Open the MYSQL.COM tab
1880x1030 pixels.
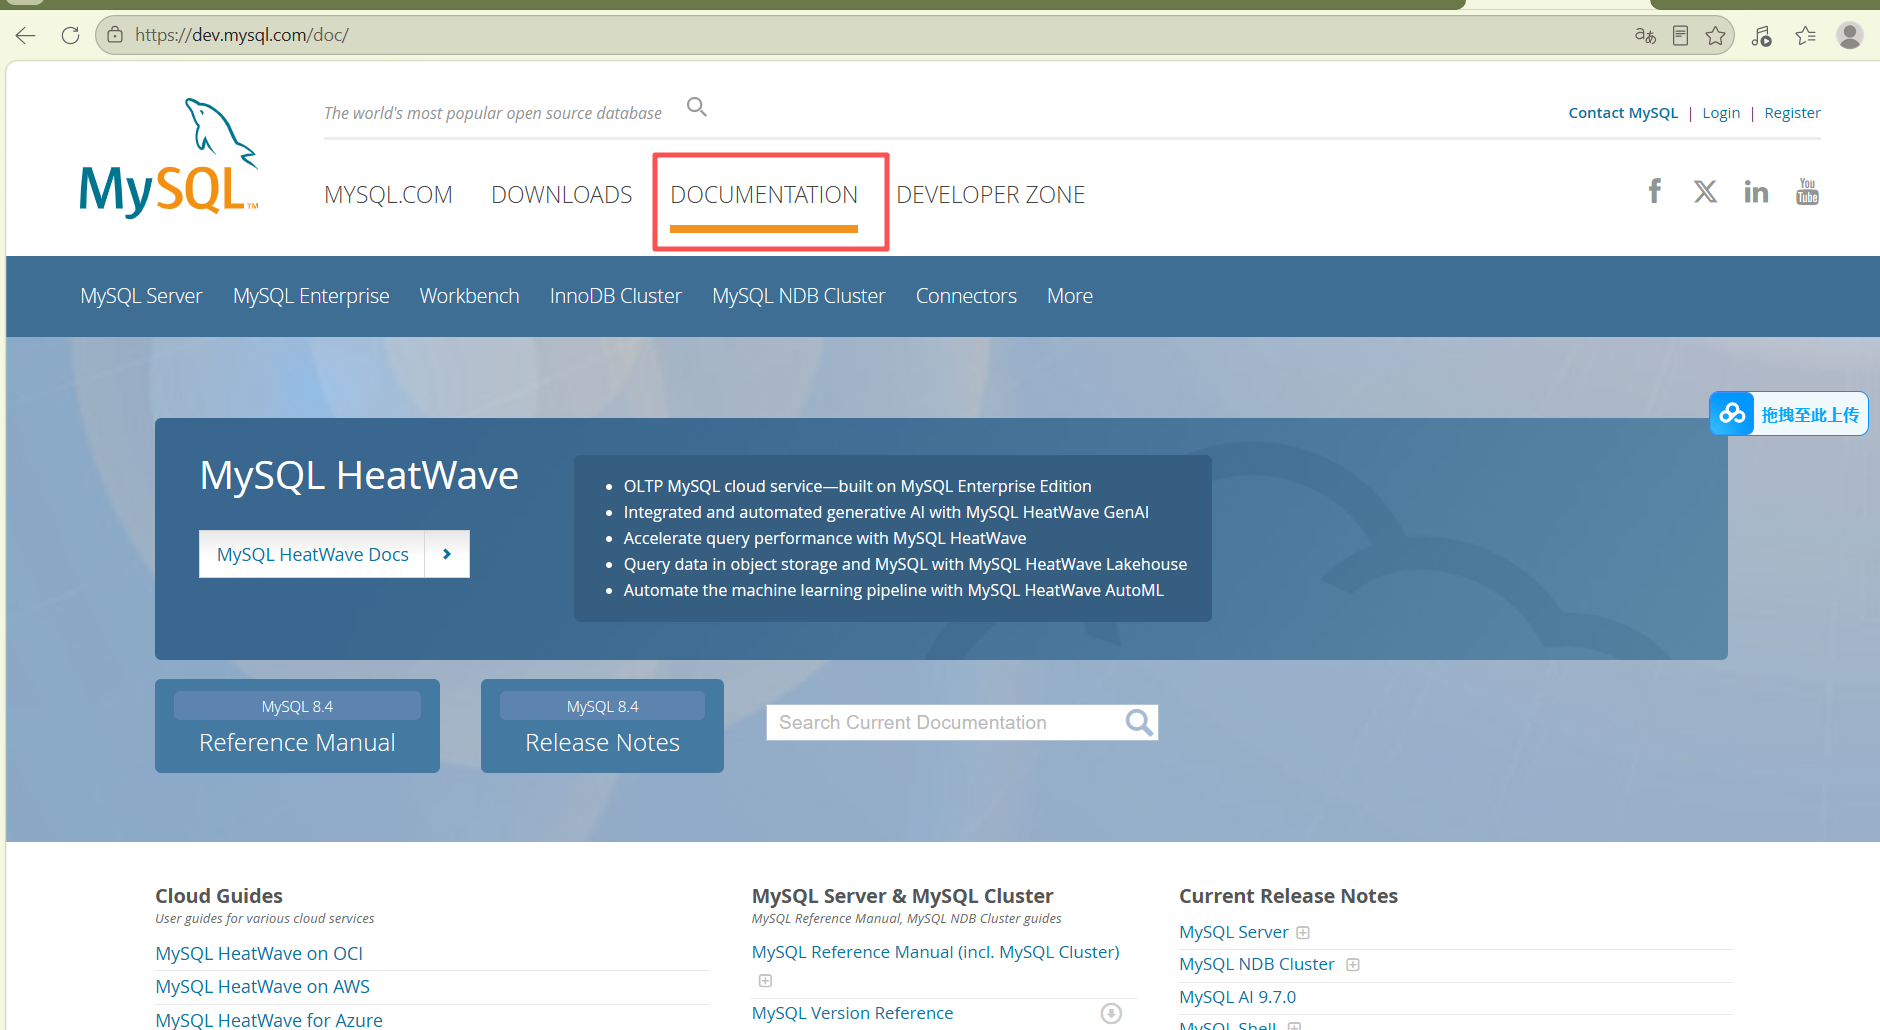388,195
